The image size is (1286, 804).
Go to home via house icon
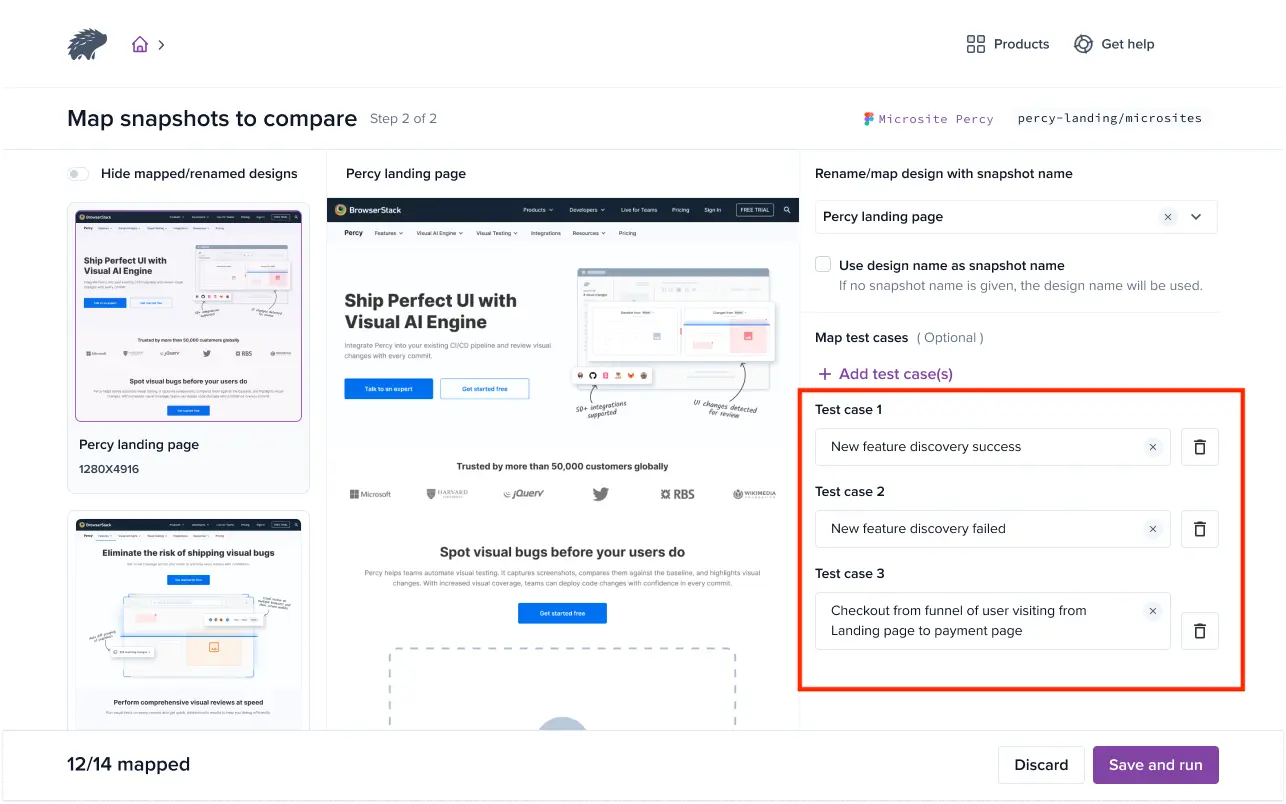[140, 44]
